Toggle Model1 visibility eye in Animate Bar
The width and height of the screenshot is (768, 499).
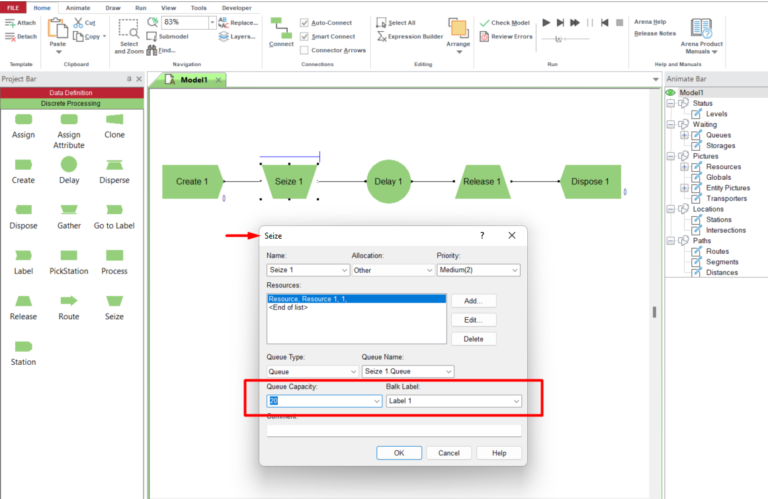pos(671,93)
